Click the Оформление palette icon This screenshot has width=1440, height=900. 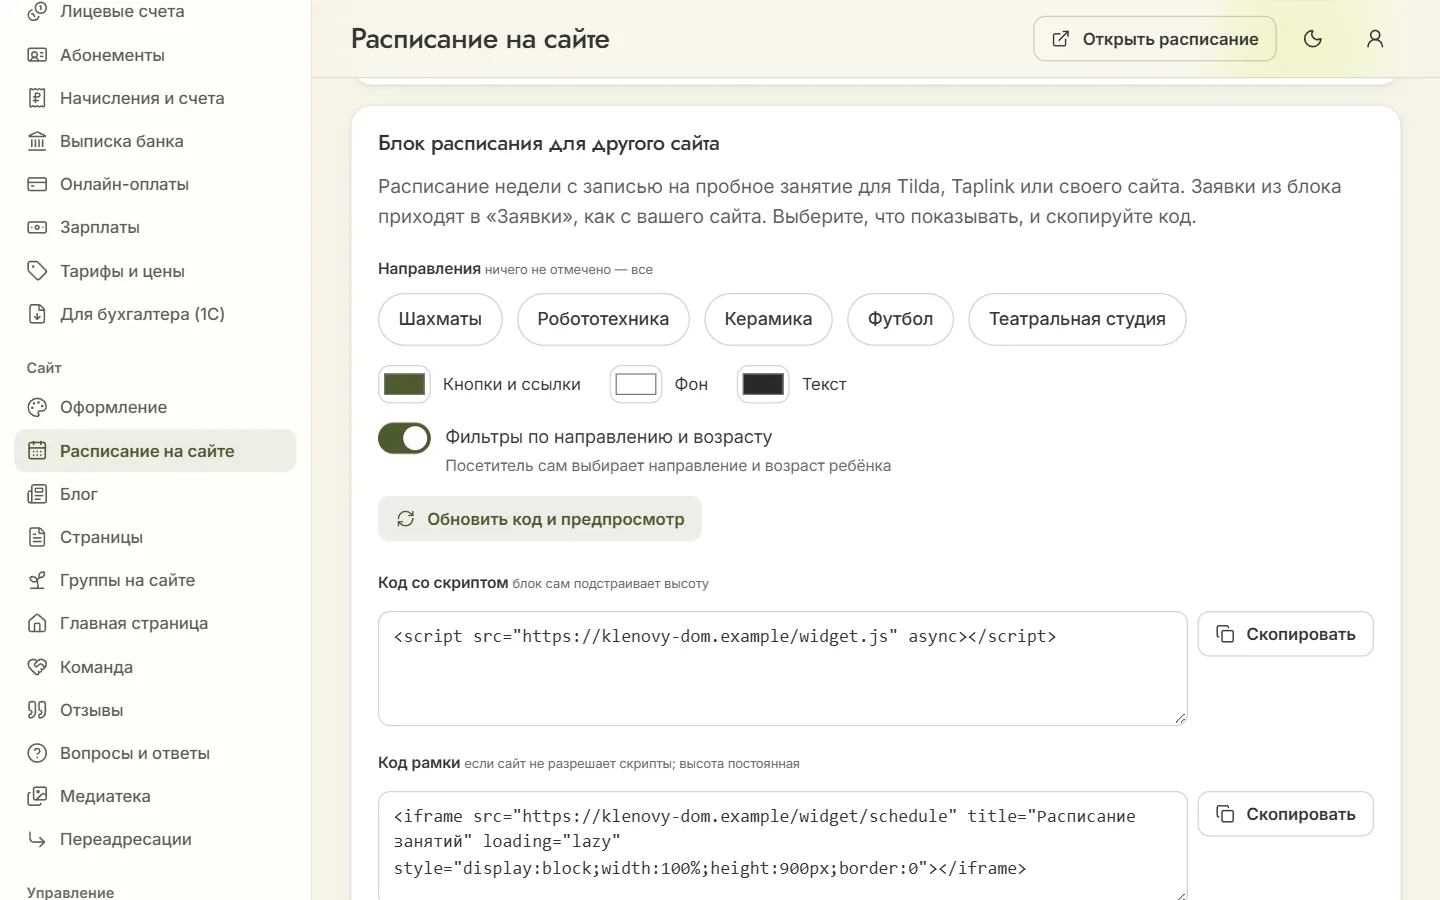pyautogui.click(x=37, y=407)
